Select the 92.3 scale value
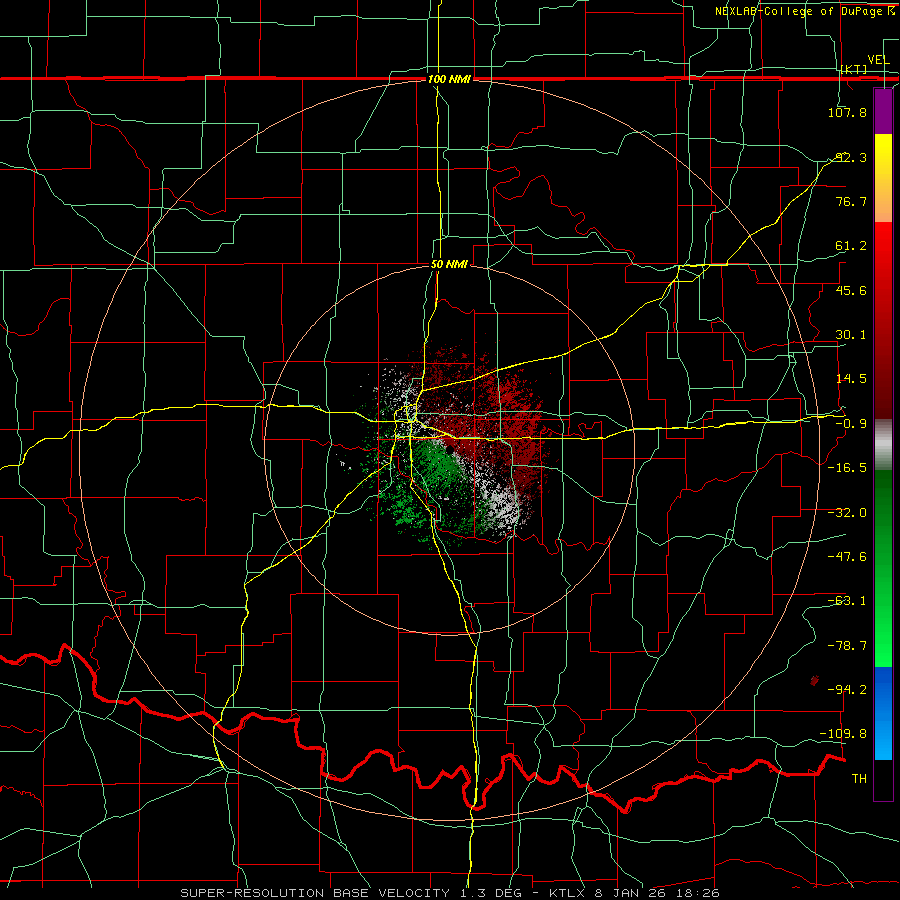The width and height of the screenshot is (900, 900). 851,157
